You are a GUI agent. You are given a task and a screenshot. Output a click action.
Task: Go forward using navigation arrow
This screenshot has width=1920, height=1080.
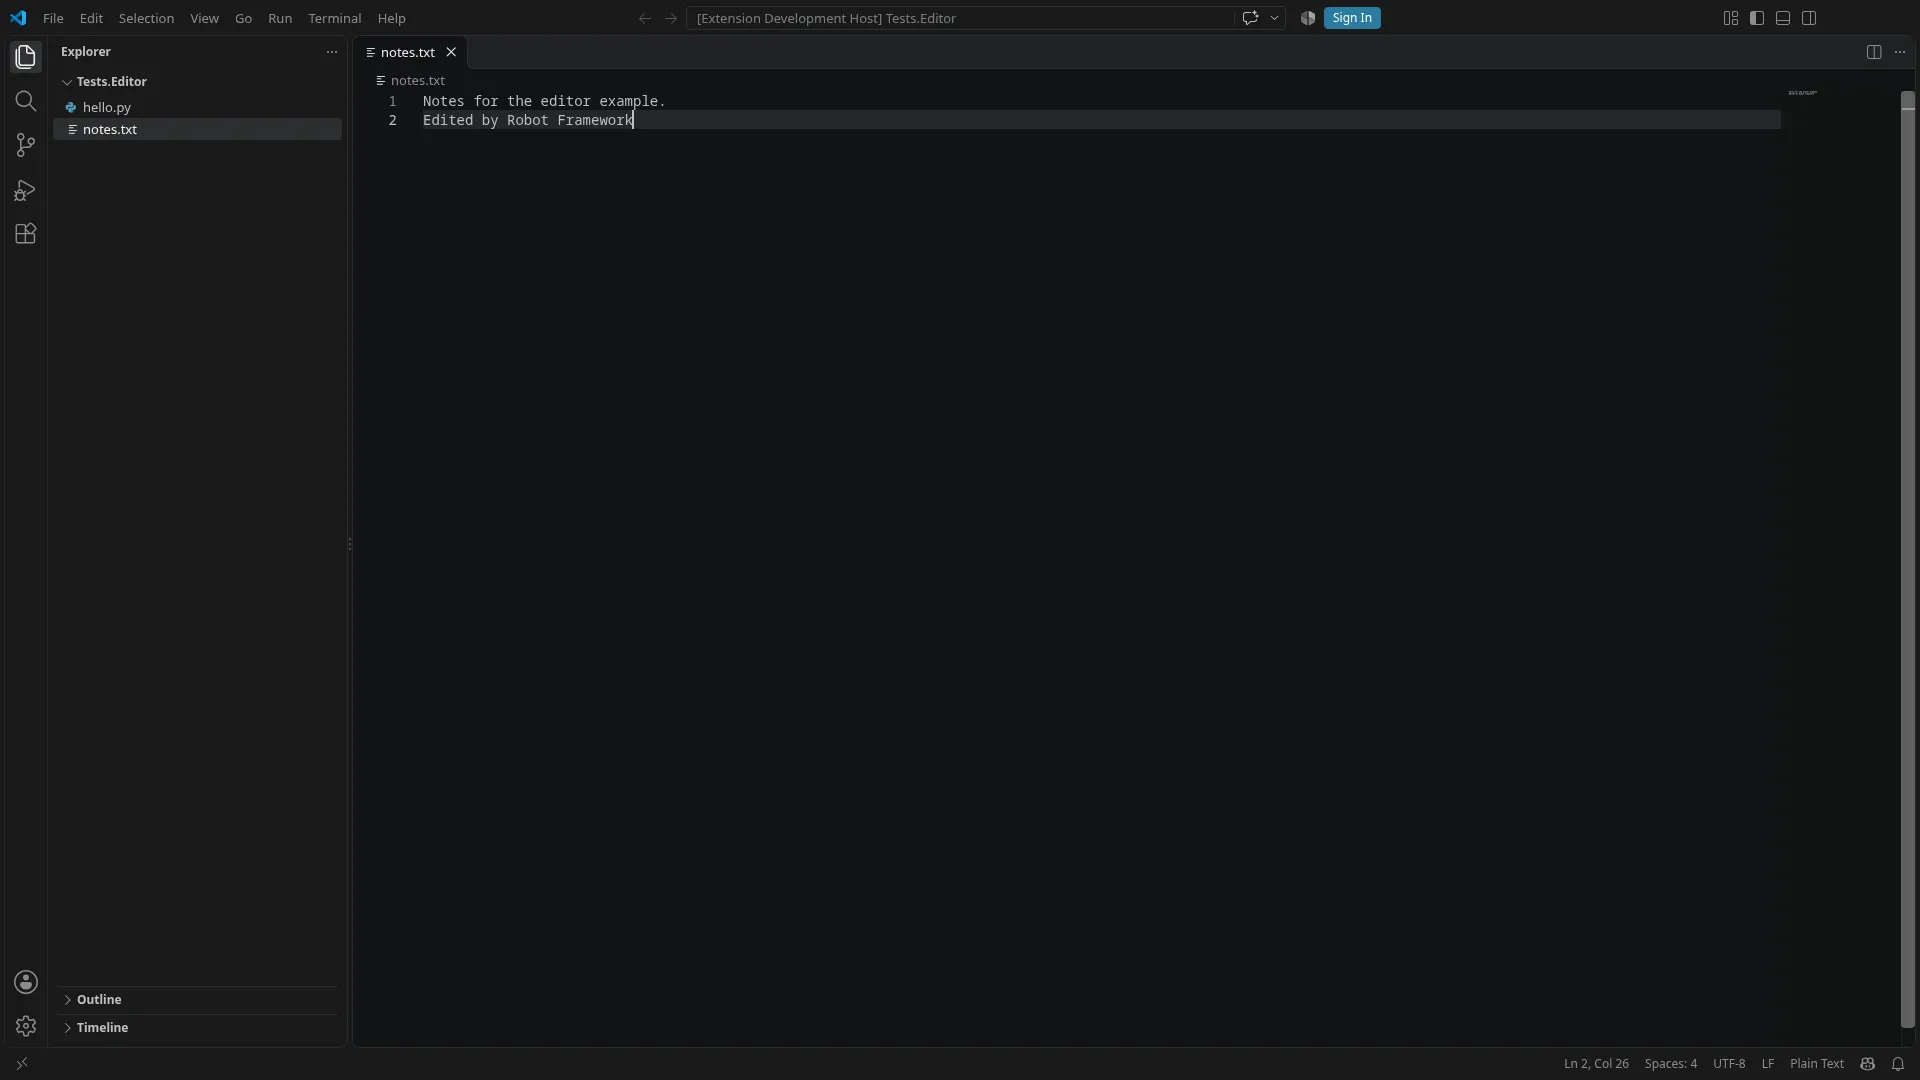671,18
